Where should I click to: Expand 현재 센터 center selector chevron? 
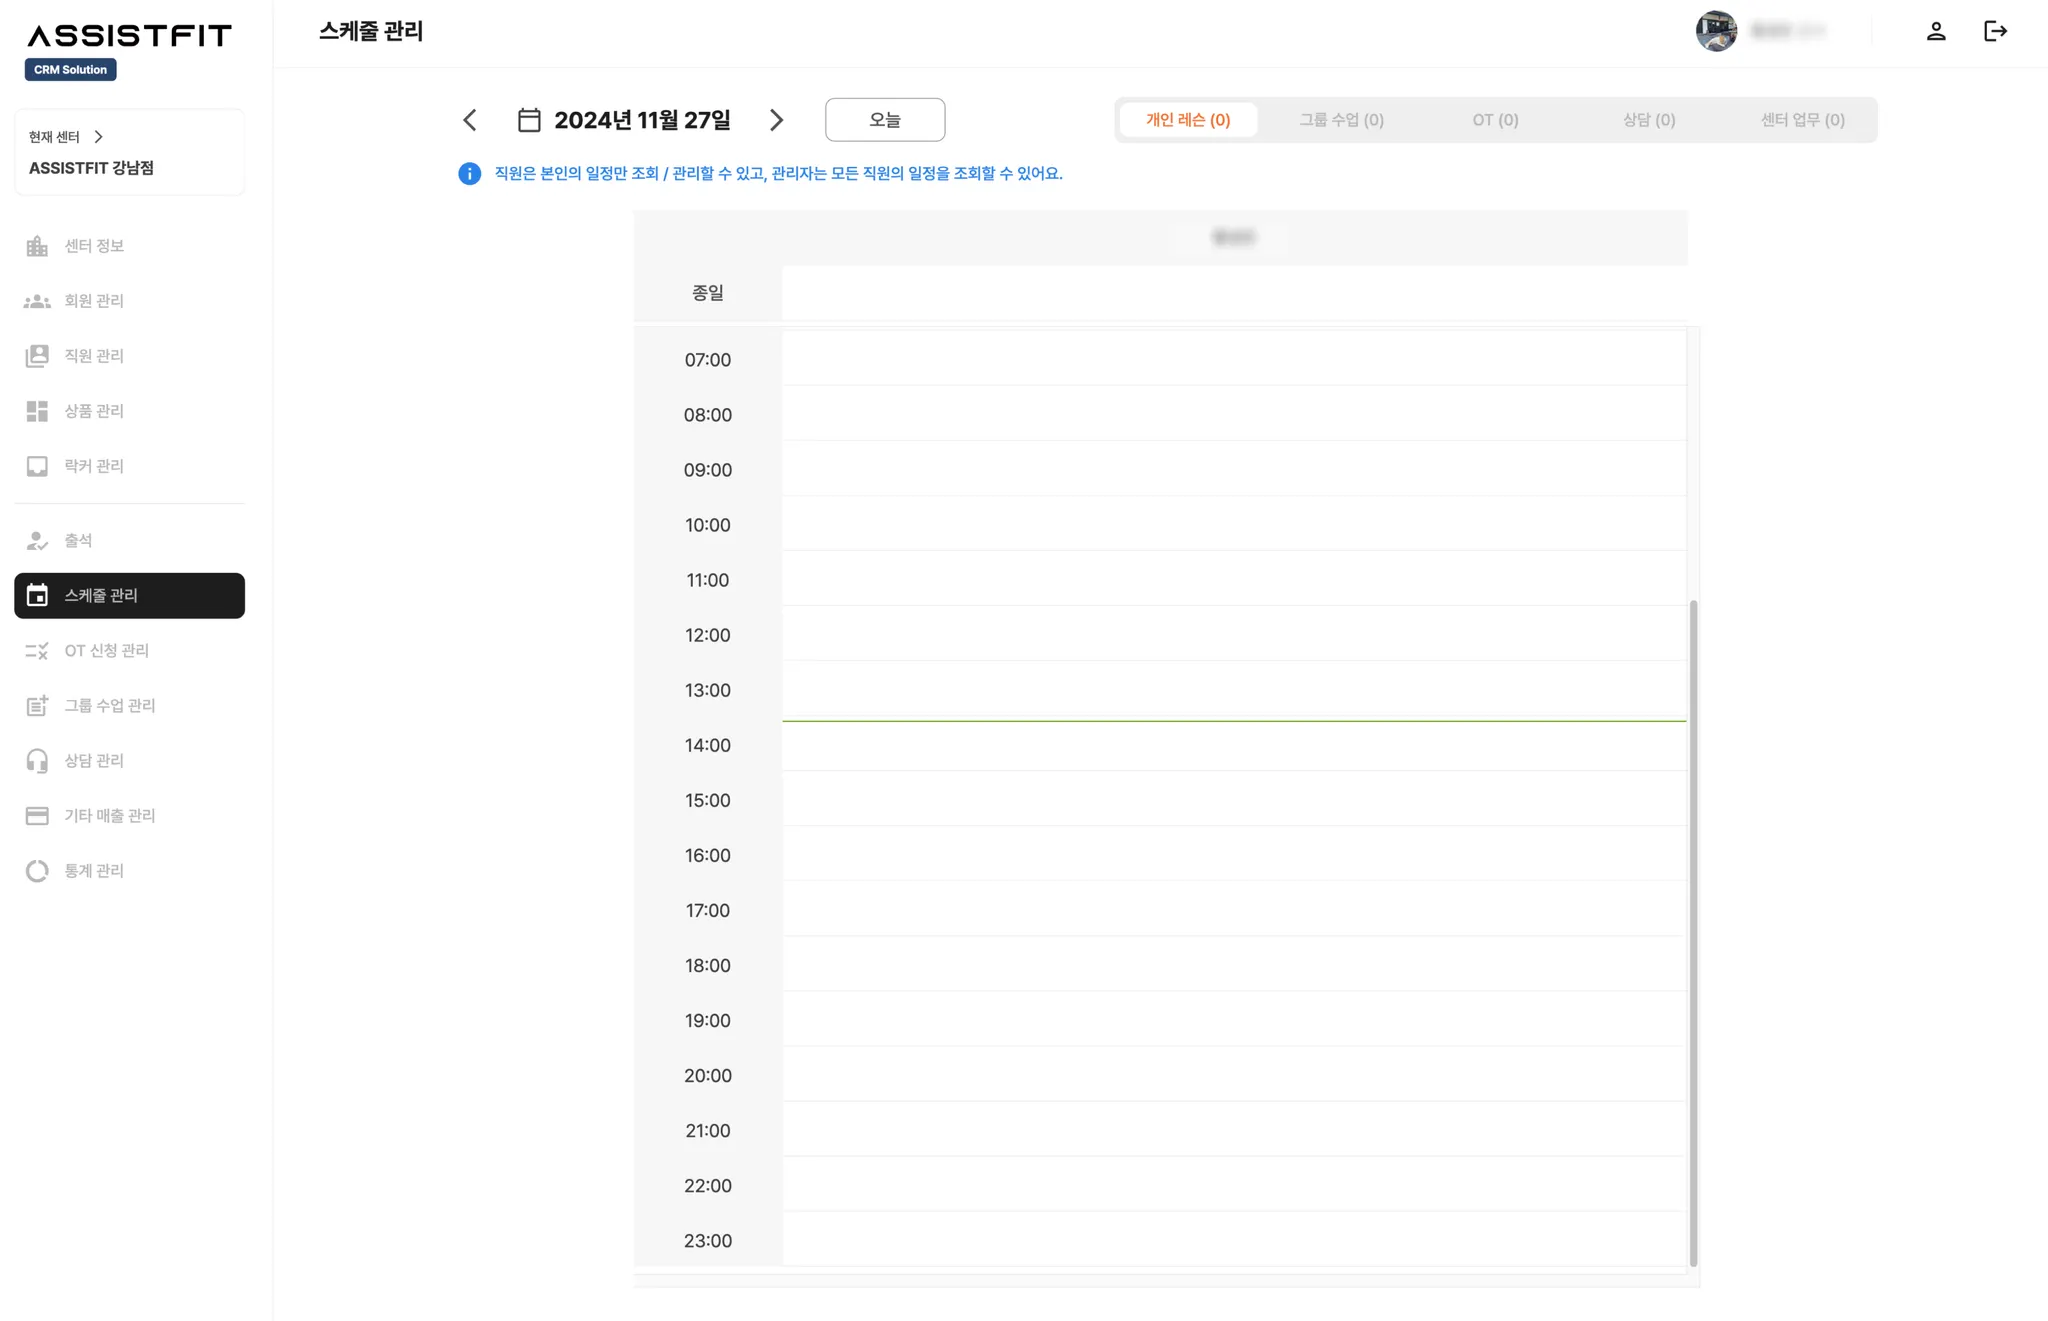(98, 137)
